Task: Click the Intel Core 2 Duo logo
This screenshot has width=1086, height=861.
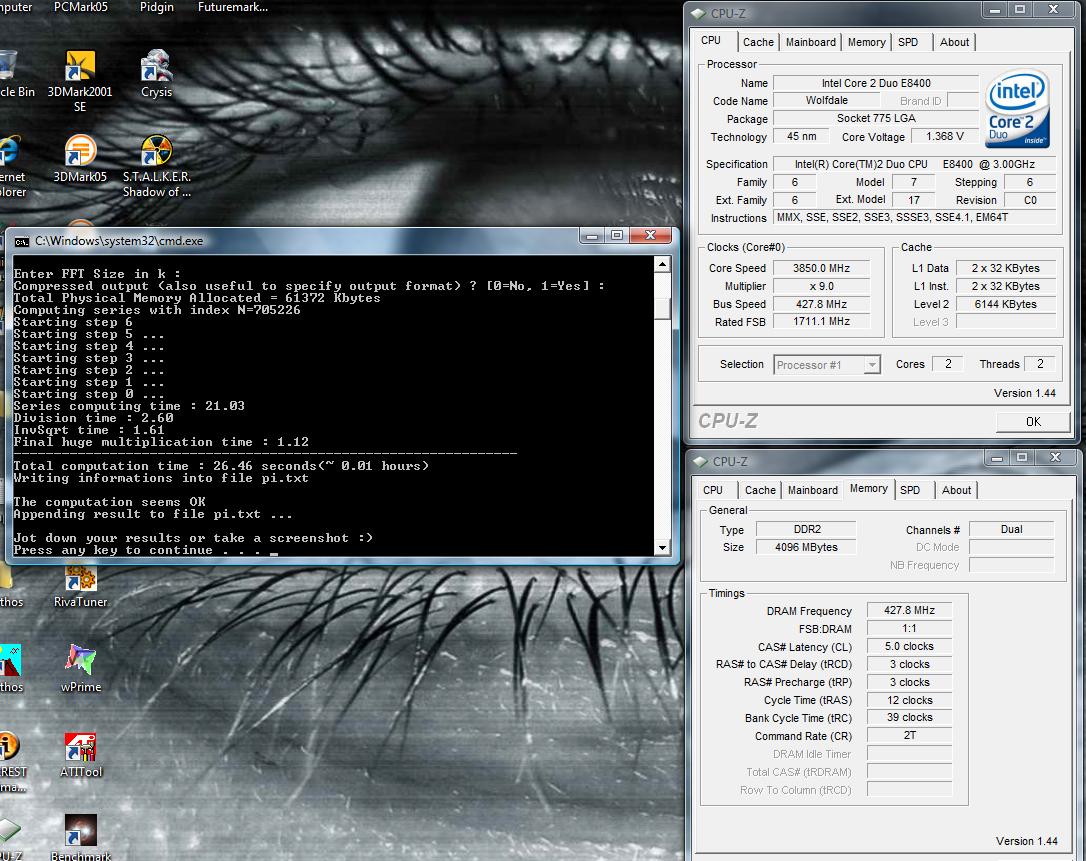Action: coord(1017,109)
